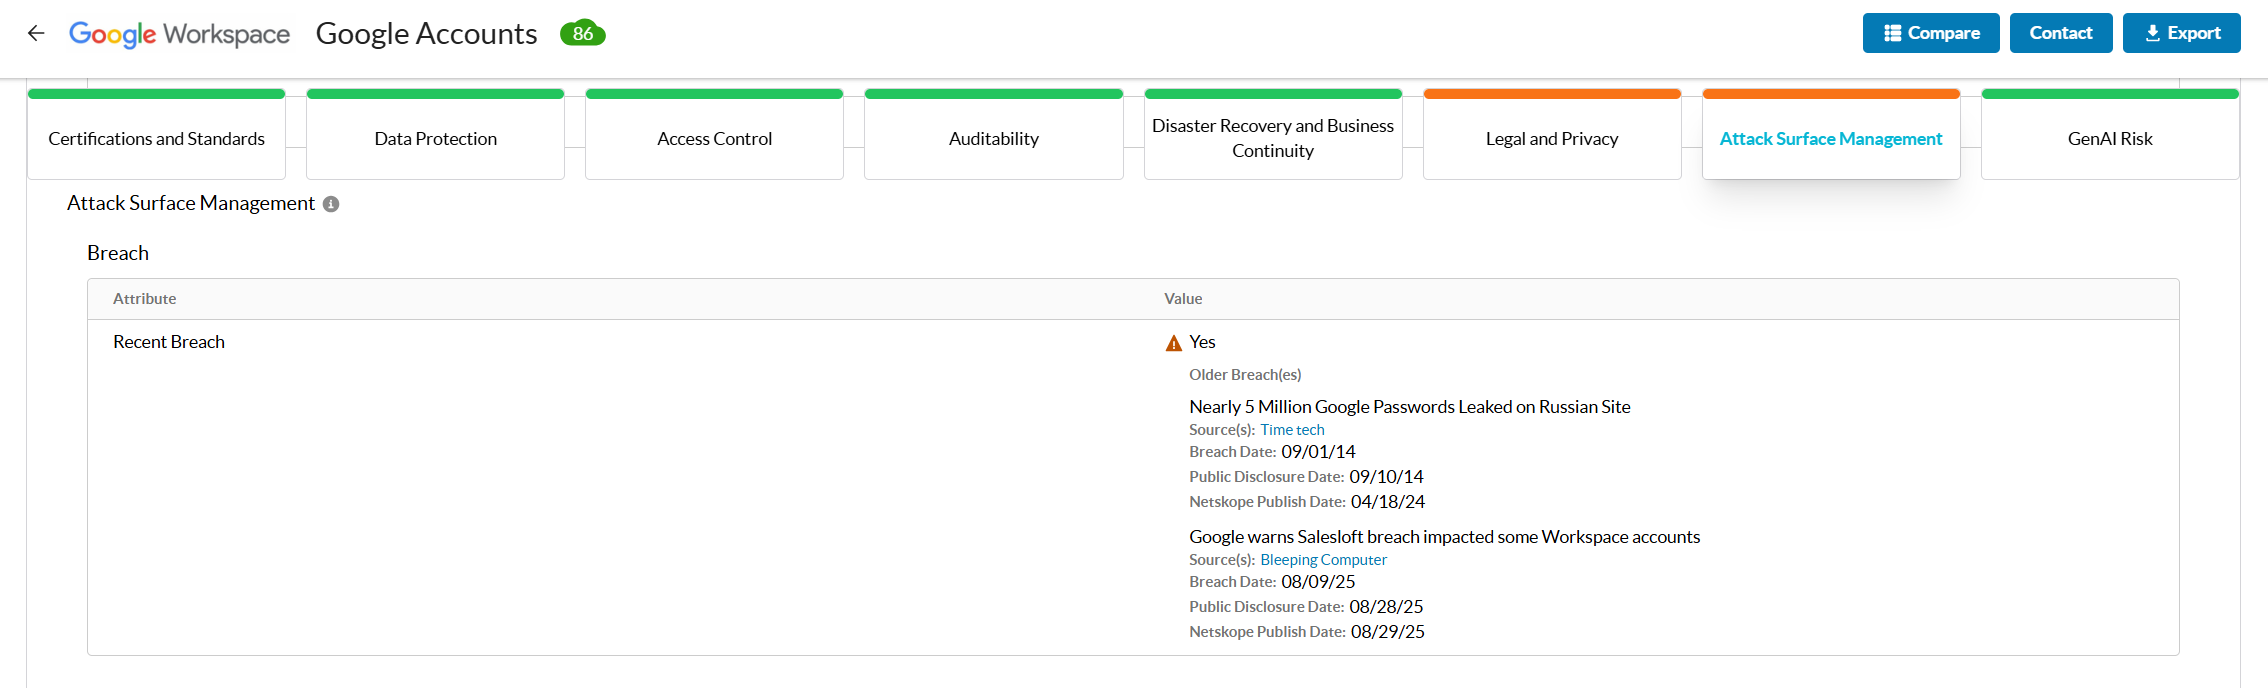Click the breach date 09/01/14
The width and height of the screenshot is (2268, 688).
[x=1318, y=452]
